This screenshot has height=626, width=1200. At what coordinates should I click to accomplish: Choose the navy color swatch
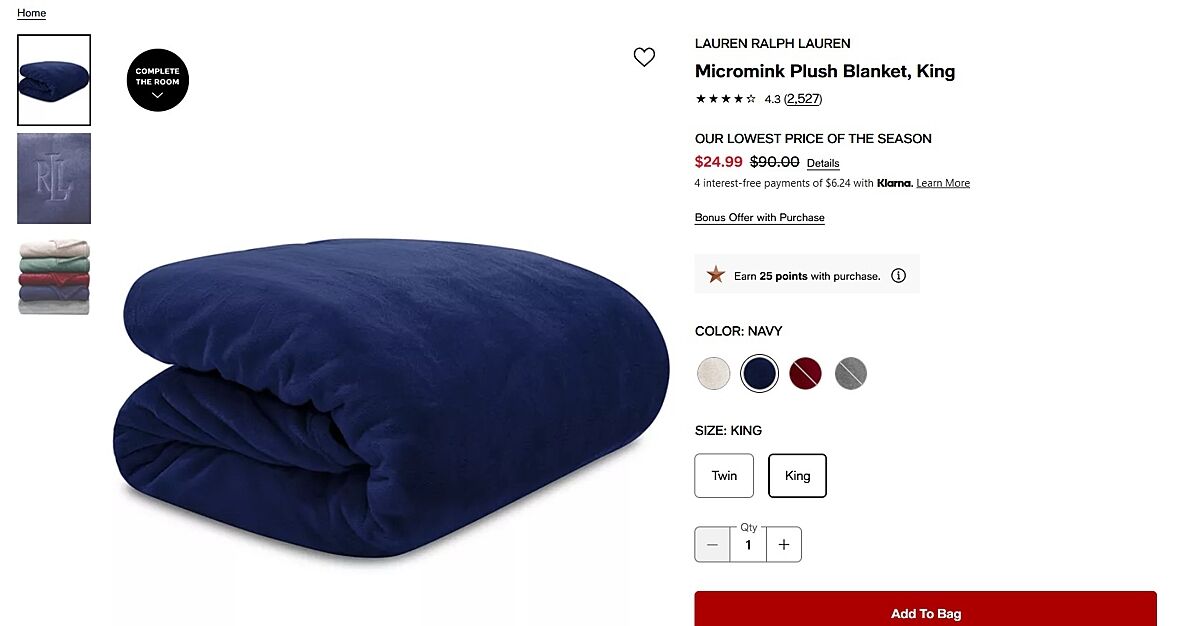coord(759,374)
